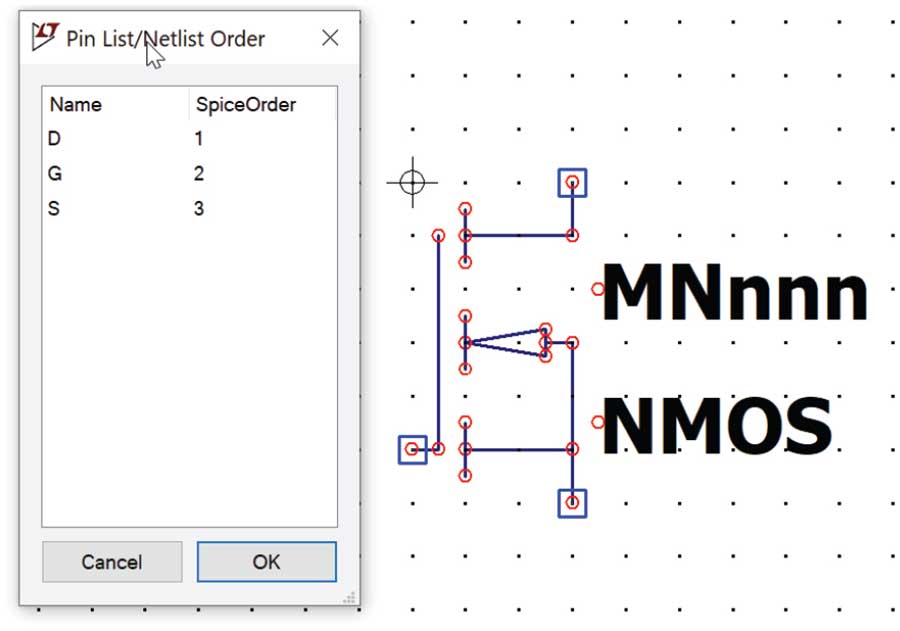Click the anchor circle left of NMOS

(x=598, y=422)
